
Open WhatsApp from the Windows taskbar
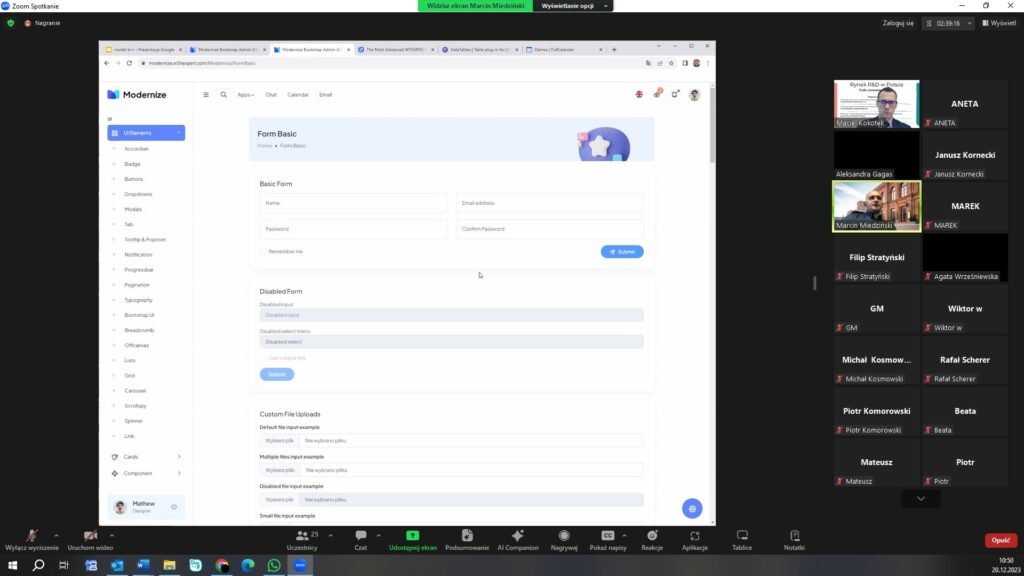coord(274,565)
